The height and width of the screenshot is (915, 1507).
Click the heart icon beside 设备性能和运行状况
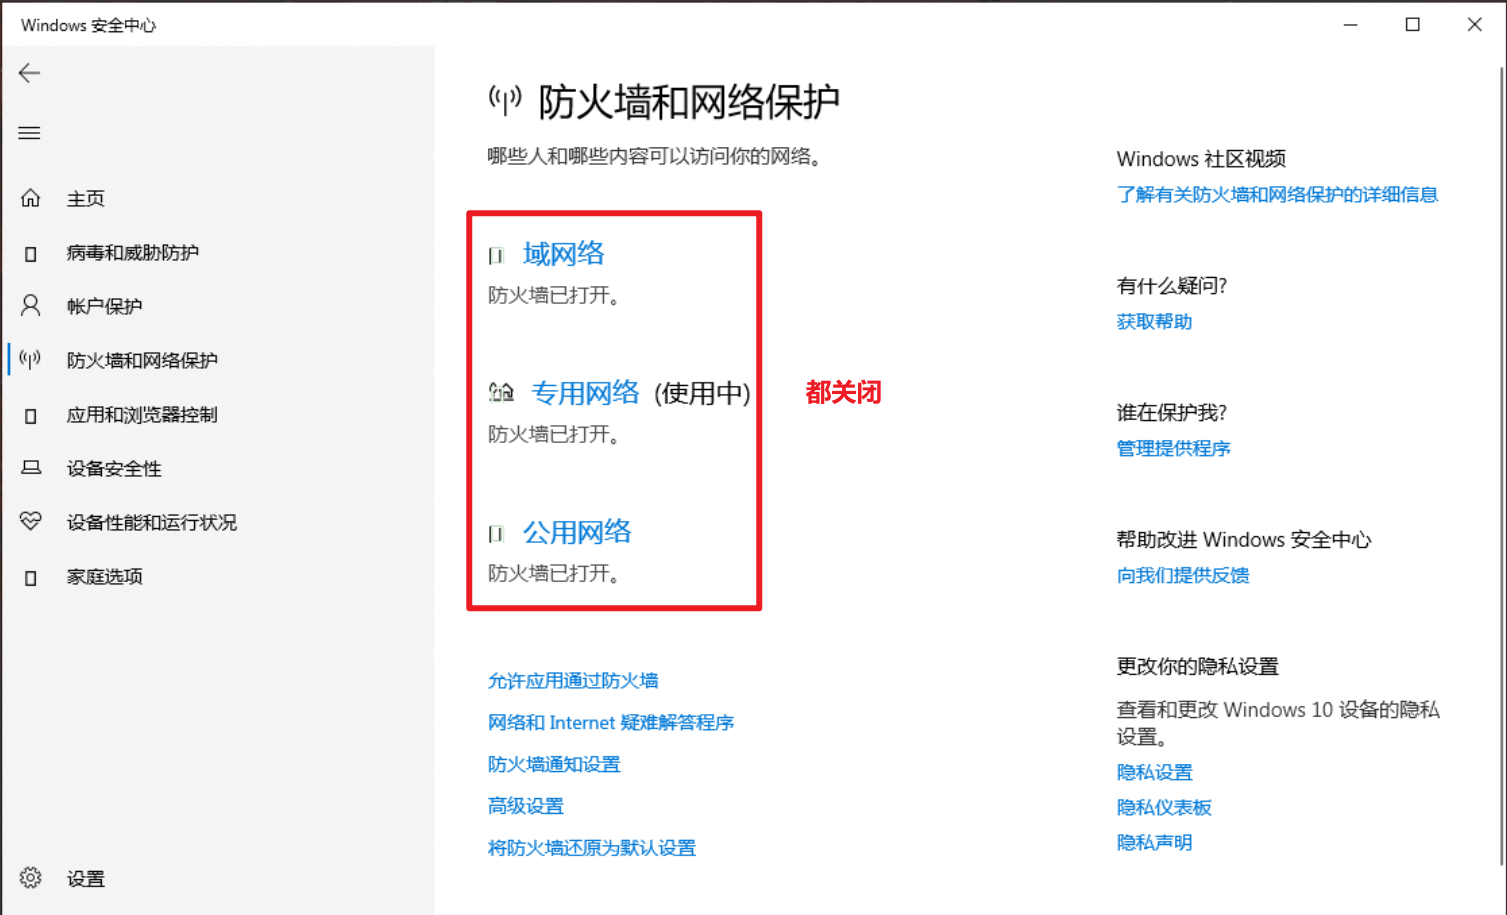click(31, 522)
